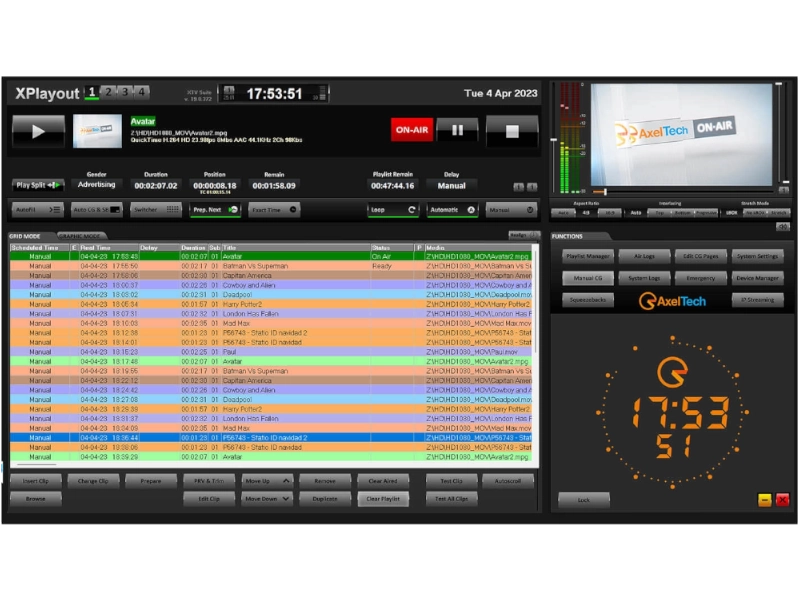Click the Play Split button

[38, 185]
